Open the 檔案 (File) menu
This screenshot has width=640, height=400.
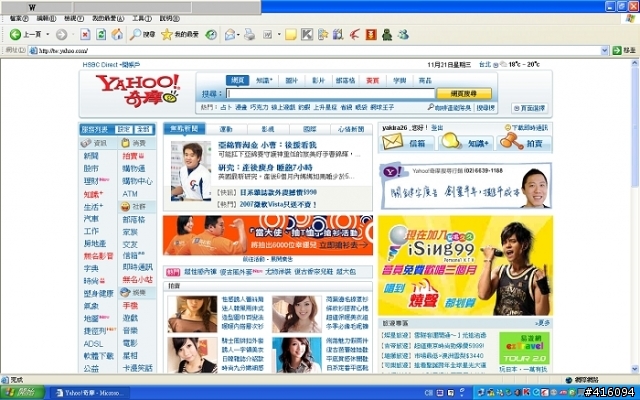[x=19, y=18]
